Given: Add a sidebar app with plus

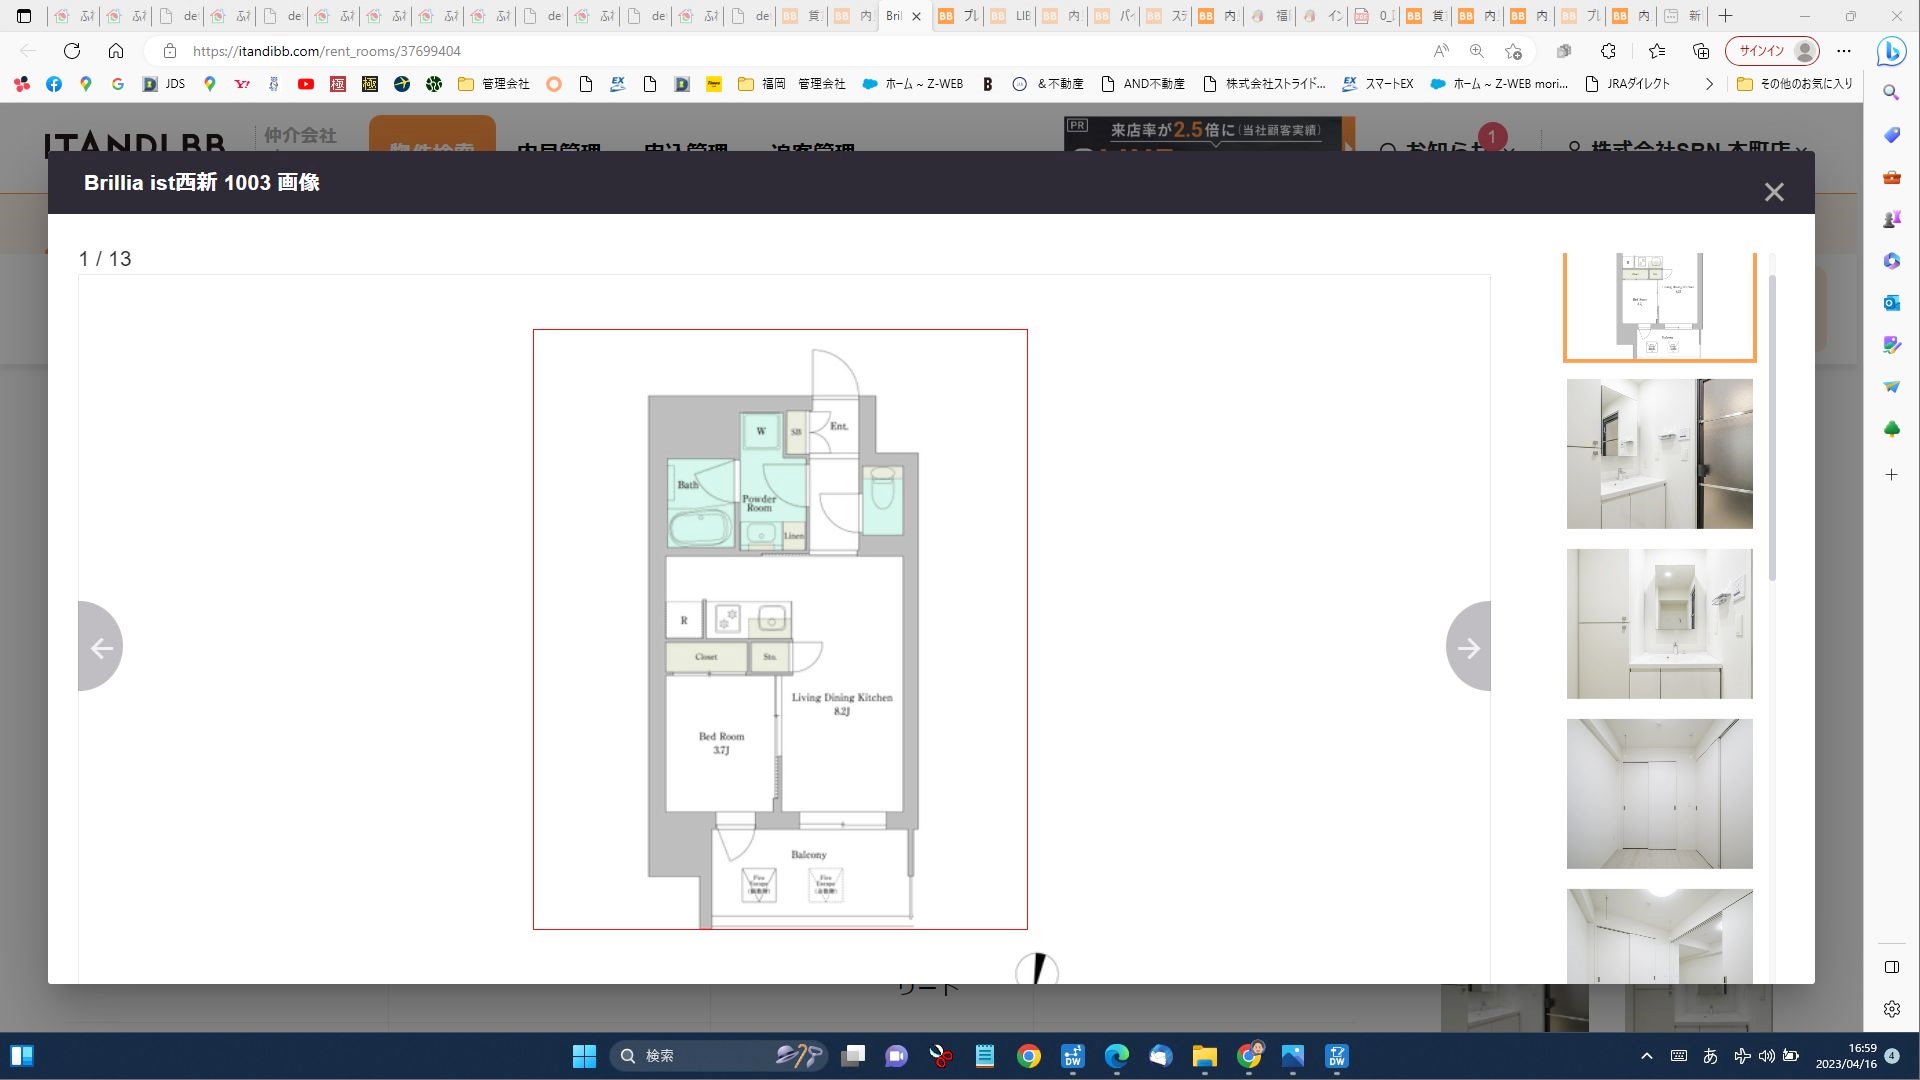Looking at the screenshot, I should [1891, 475].
